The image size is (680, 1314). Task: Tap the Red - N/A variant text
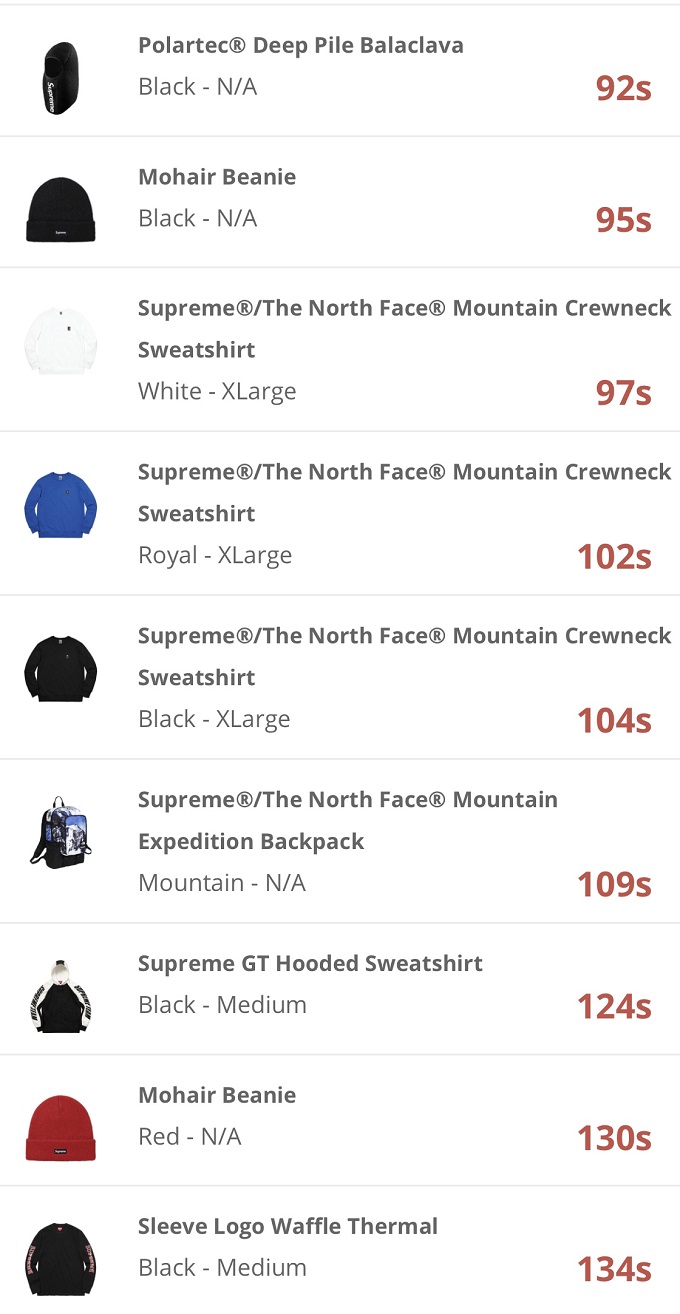click(x=190, y=1137)
